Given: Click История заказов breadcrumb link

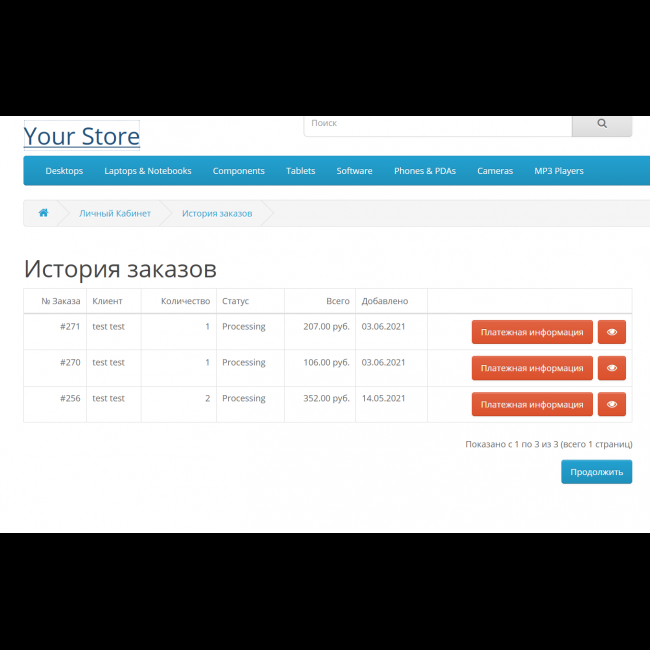Looking at the screenshot, I should point(216,213).
